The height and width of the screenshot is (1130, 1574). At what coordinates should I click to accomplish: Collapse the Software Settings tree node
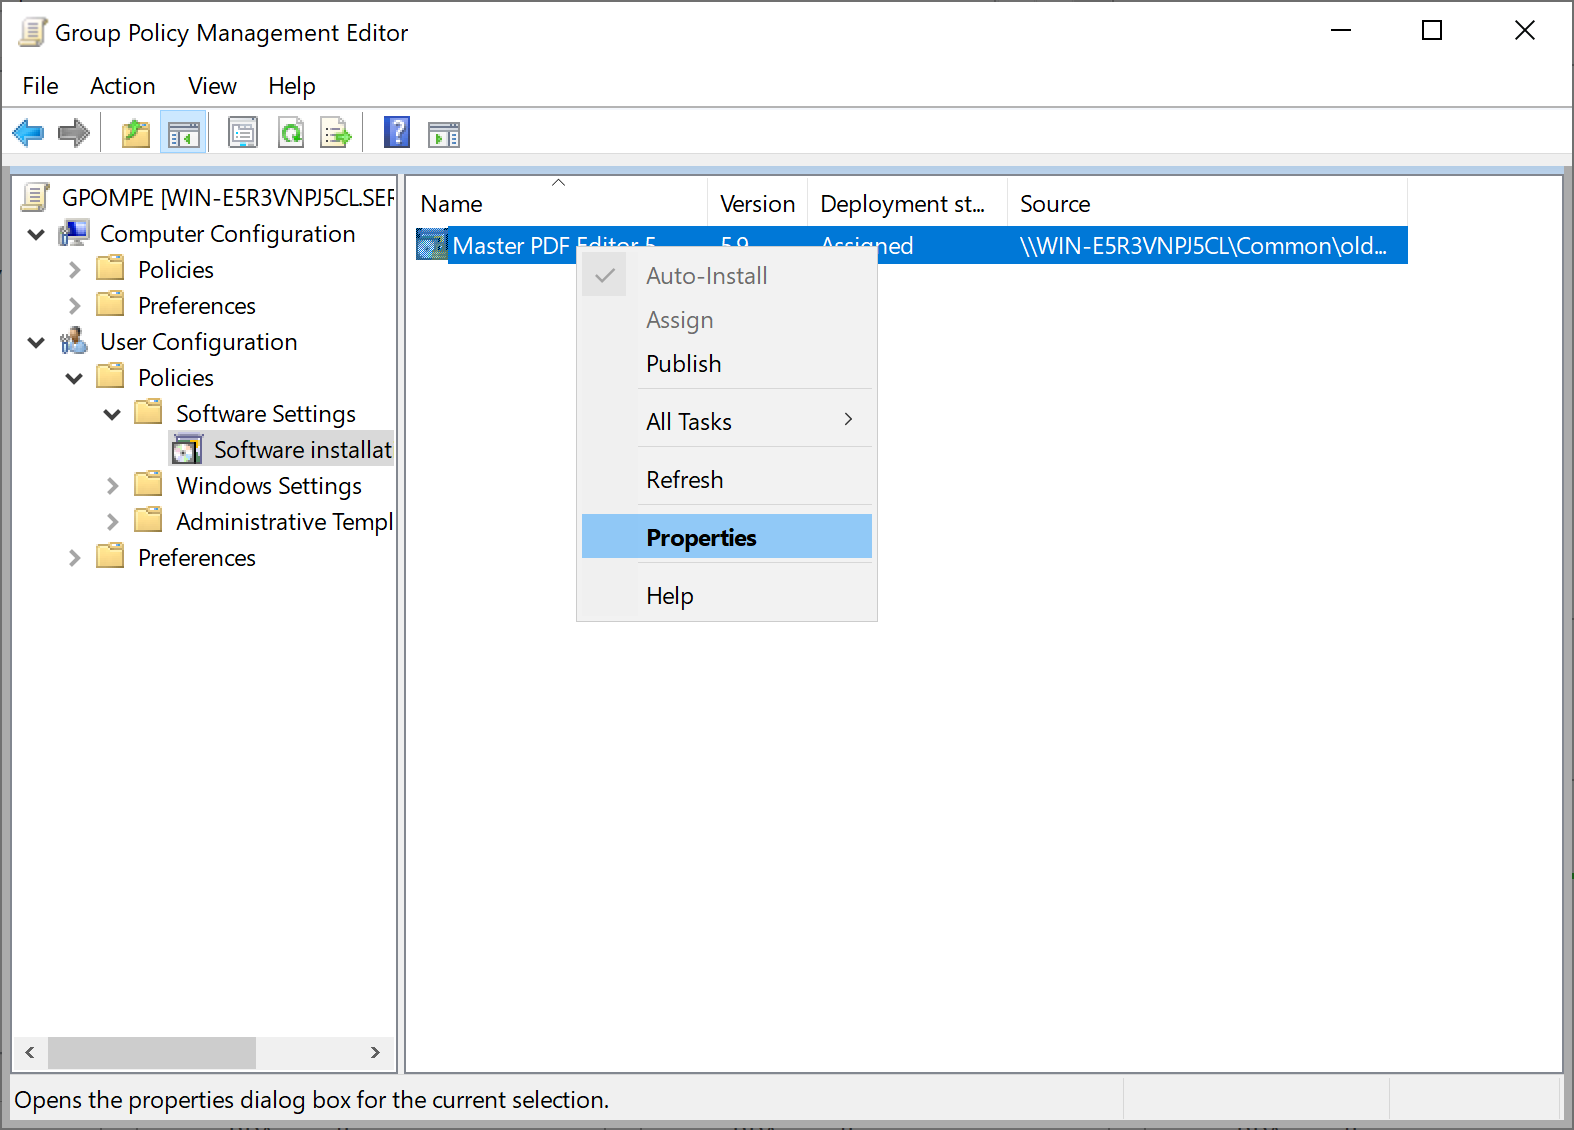112,415
